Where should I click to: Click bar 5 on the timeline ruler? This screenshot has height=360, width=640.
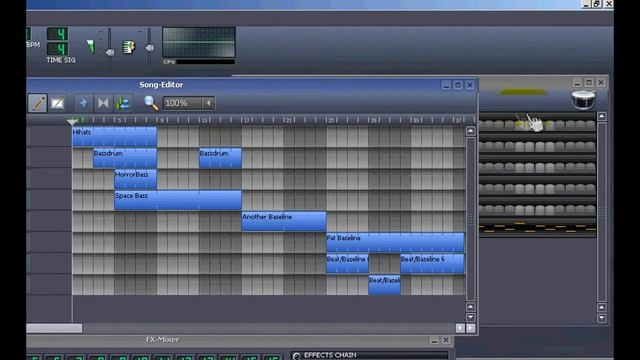[x=119, y=120]
